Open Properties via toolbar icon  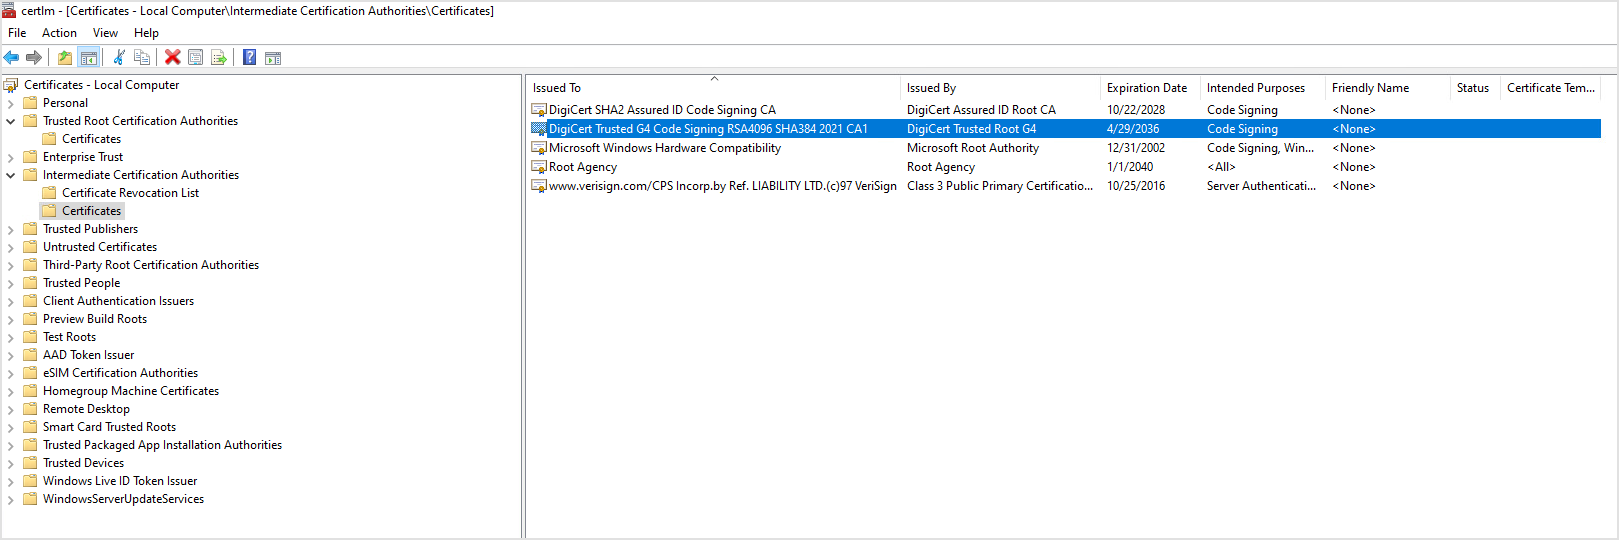point(195,58)
